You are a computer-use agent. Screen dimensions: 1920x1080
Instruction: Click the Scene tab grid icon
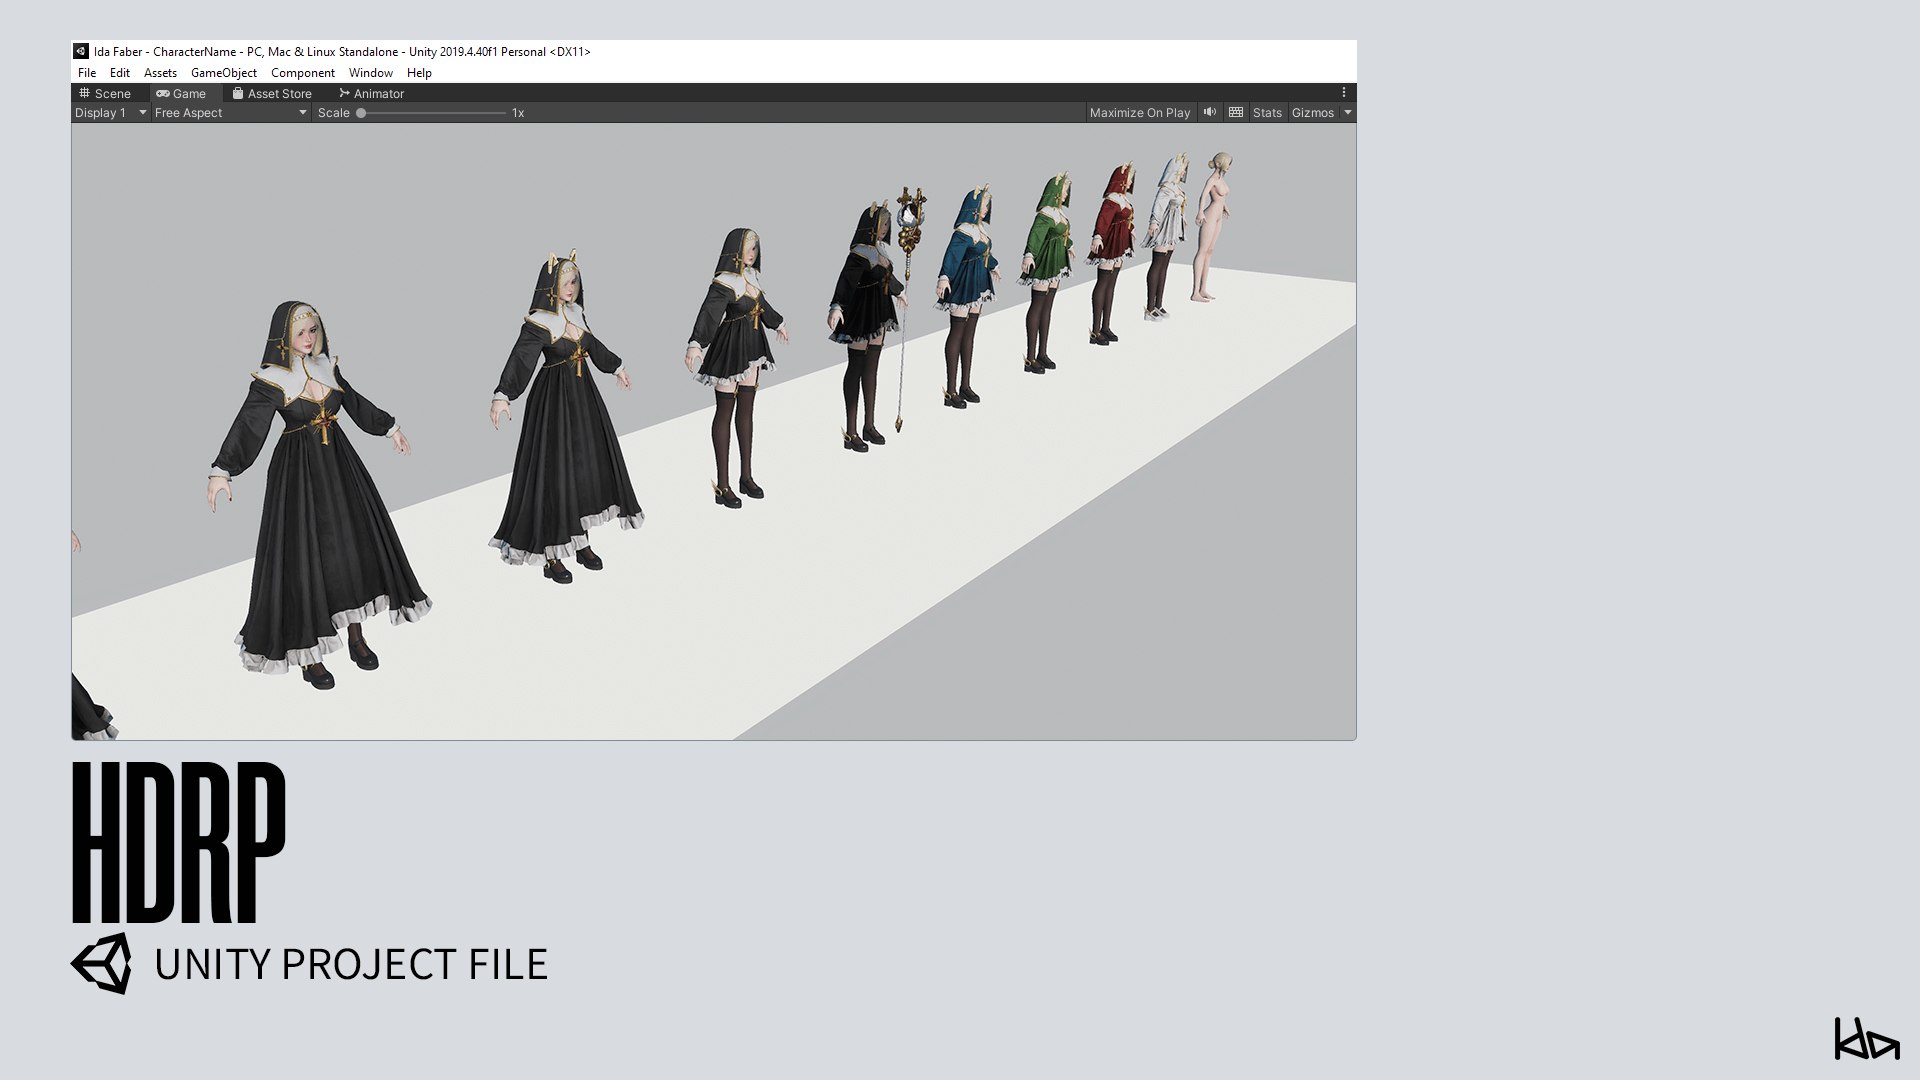pos(84,93)
